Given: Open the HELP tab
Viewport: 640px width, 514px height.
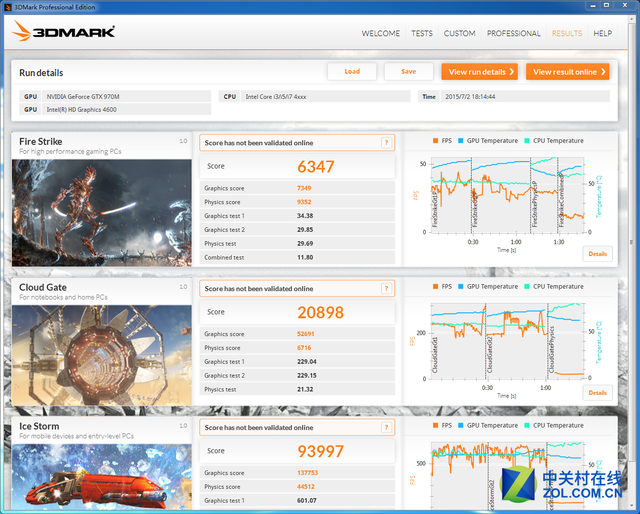Looking at the screenshot, I should click(602, 33).
